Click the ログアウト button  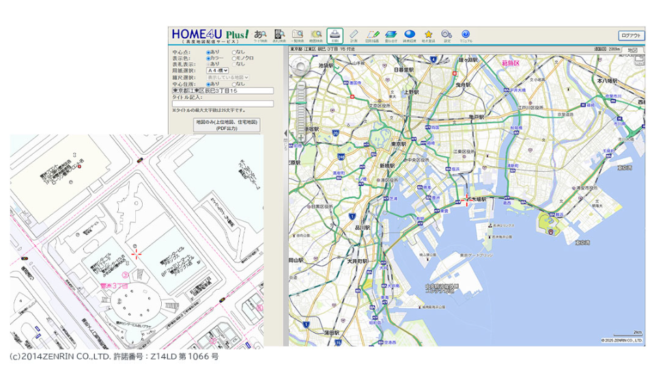pos(631,36)
